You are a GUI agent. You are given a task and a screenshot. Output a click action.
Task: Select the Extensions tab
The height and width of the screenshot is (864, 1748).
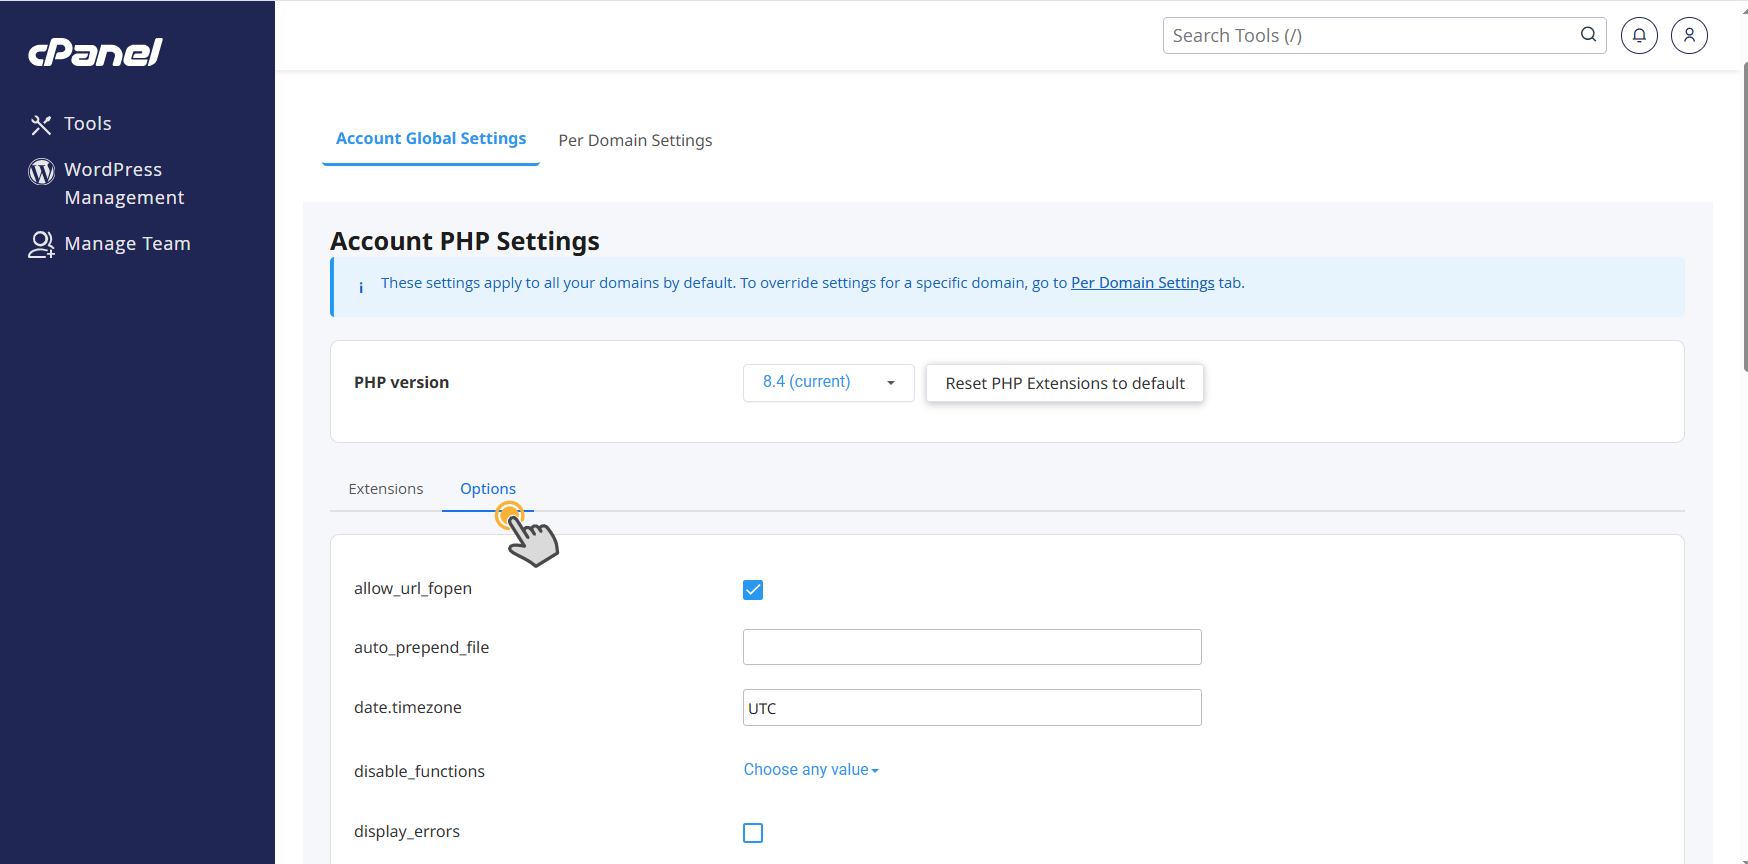coord(386,489)
